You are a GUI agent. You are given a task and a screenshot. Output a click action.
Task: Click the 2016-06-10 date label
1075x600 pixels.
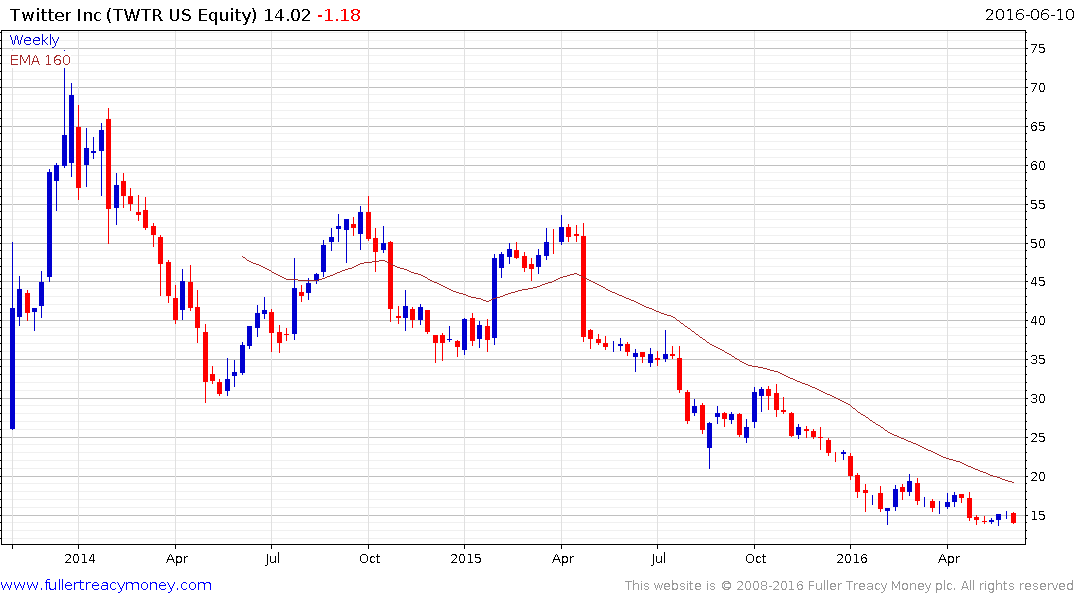(1029, 14)
